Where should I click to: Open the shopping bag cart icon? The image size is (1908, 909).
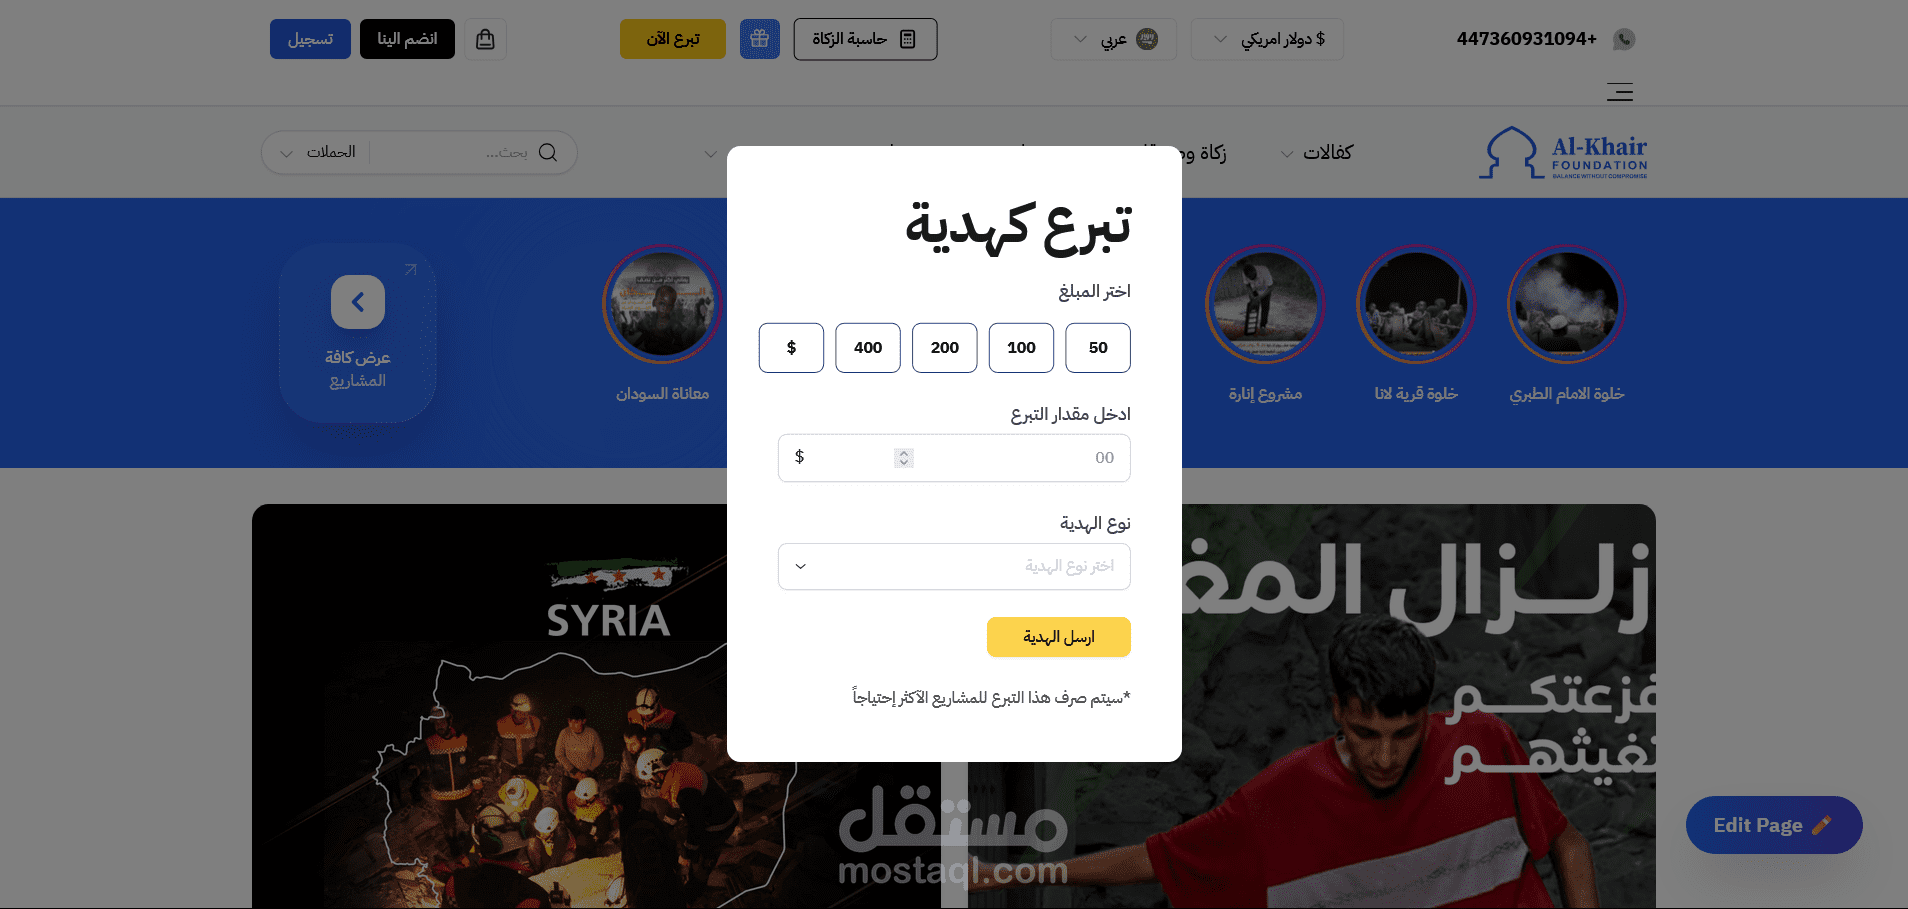pyautogui.click(x=485, y=39)
